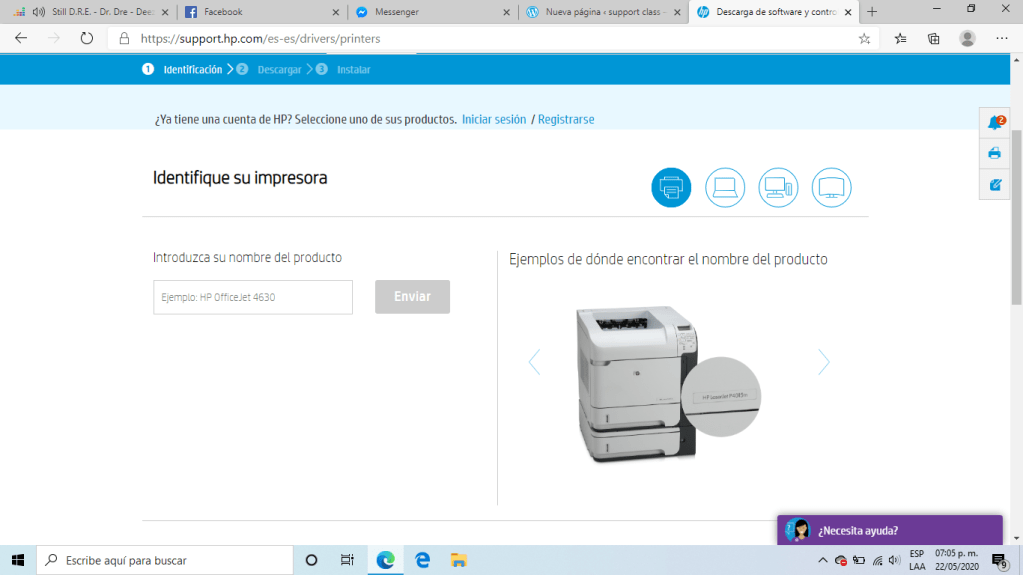Switch to the Messenger tab
Viewport: 1023px width, 575px height.
(x=431, y=12)
